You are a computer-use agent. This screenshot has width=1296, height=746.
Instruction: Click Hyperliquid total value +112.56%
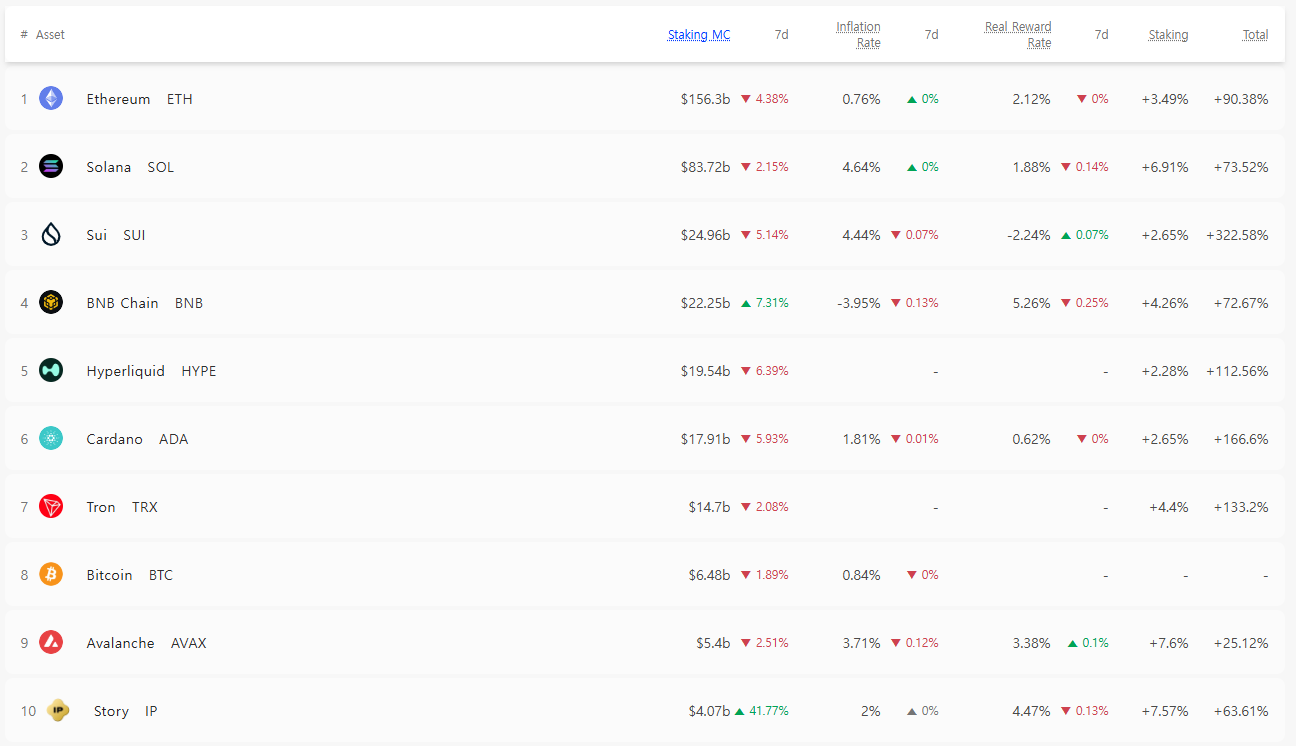[x=1238, y=371]
